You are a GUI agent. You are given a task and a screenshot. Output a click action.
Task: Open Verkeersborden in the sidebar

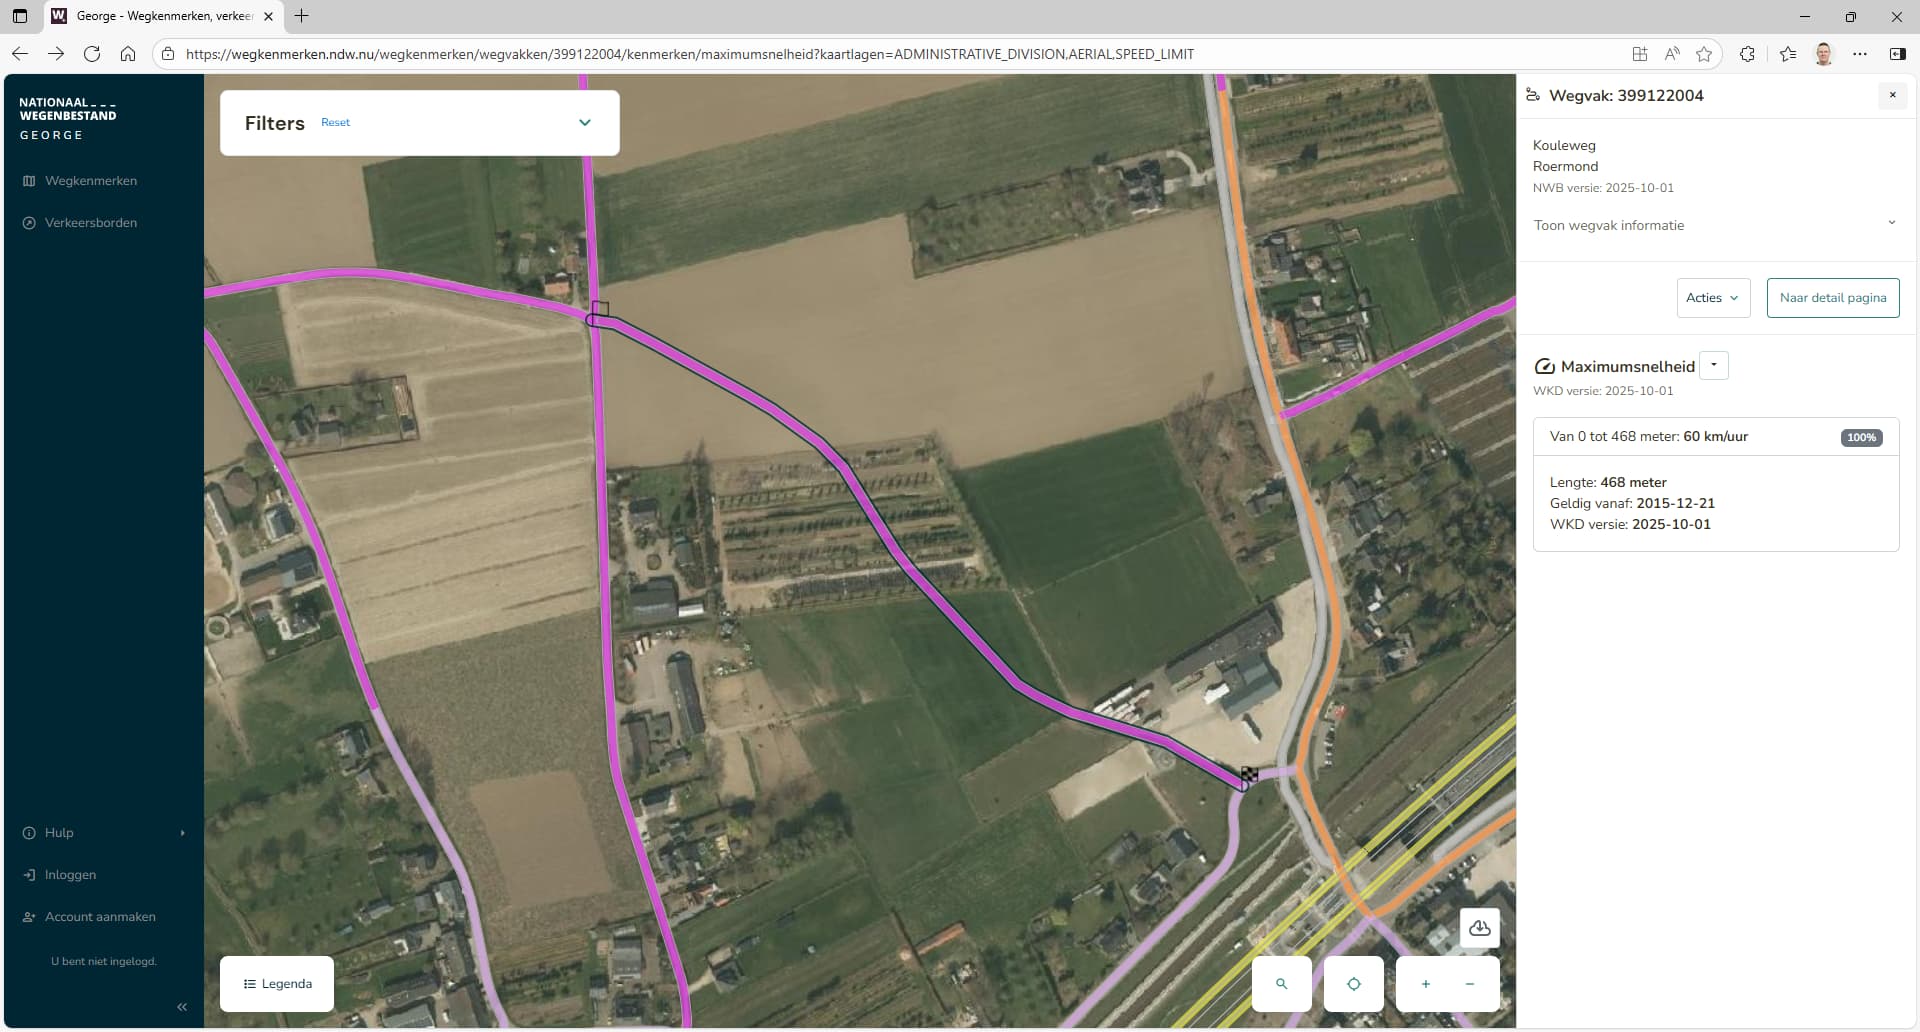91,223
